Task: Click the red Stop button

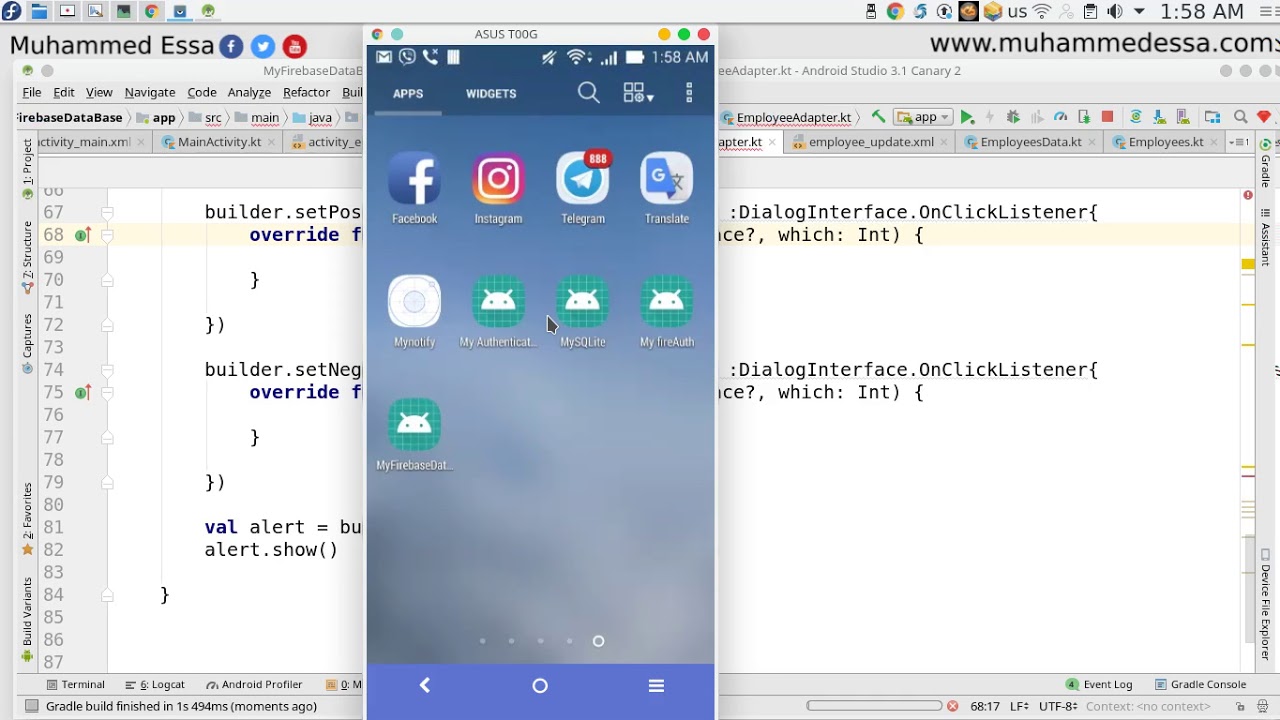Action: point(1107,117)
